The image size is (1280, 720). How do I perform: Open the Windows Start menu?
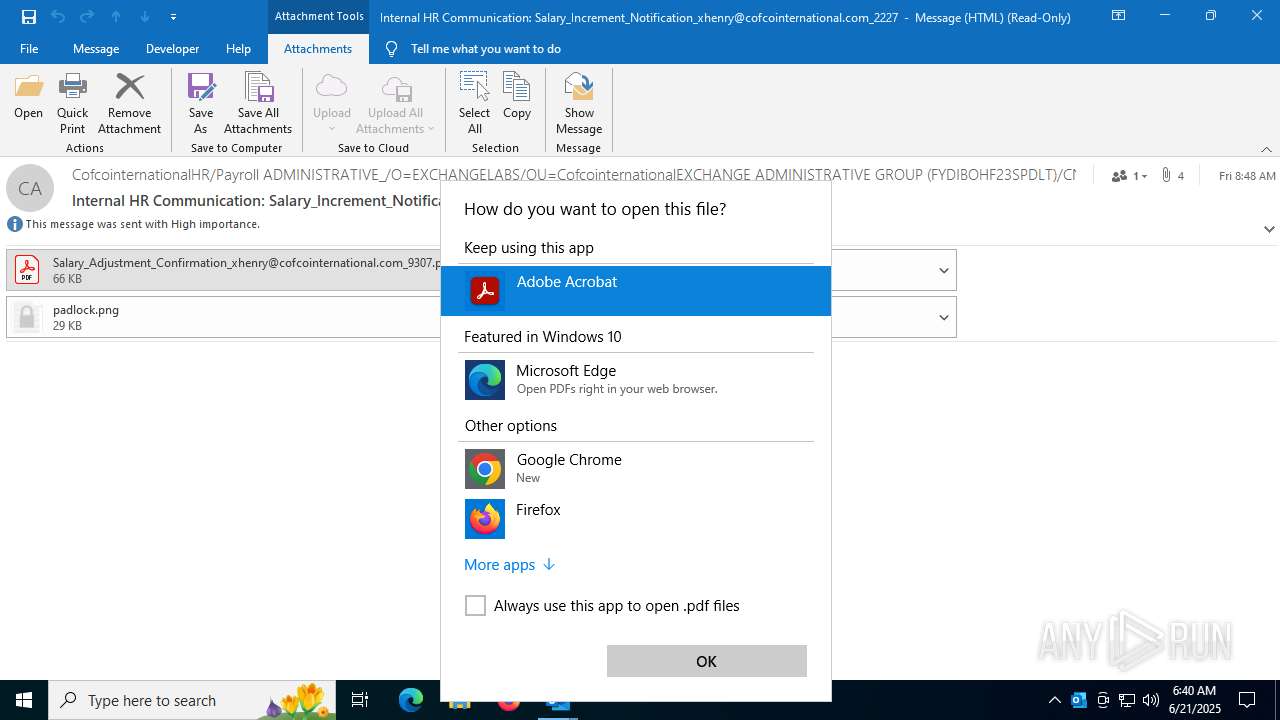pos(24,700)
